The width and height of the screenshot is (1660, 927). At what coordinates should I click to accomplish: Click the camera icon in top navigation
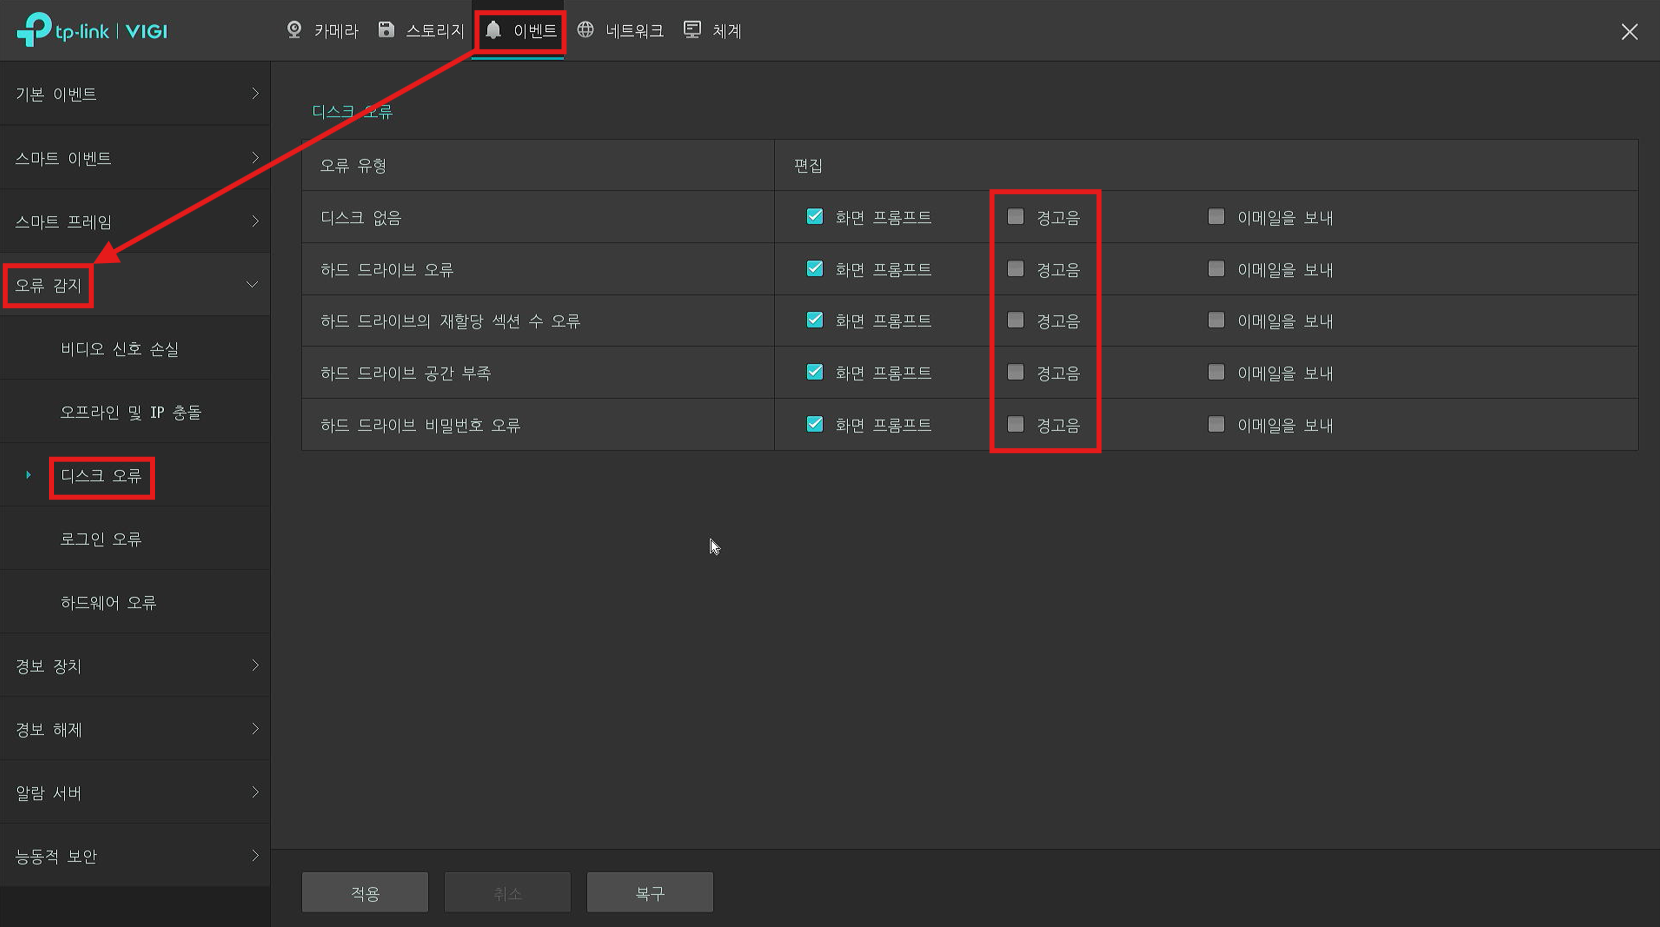(294, 30)
